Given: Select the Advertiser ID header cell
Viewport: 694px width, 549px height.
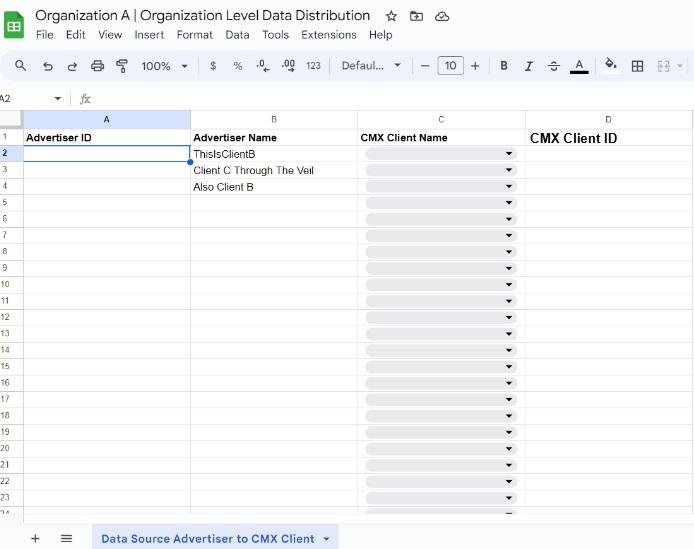Looking at the screenshot, I should tap(107, 138).
